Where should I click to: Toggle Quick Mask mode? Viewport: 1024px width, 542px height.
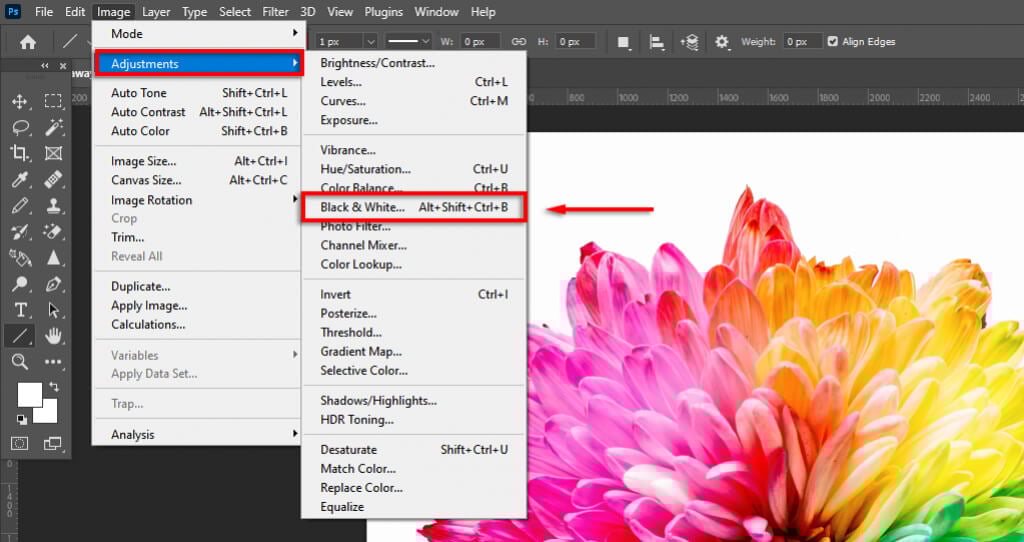click(x=19, y=443)
